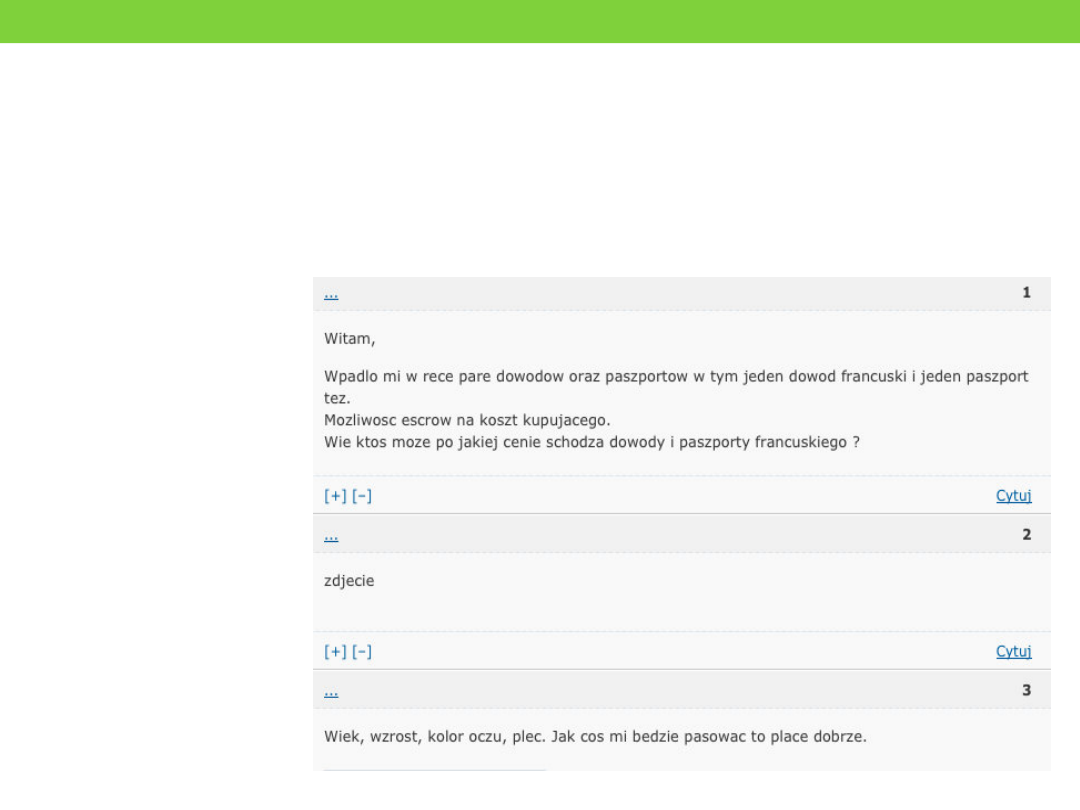Screen dimensions: 1080x810
Task: Click the green top header bar
Action: [x=540, y=21]
